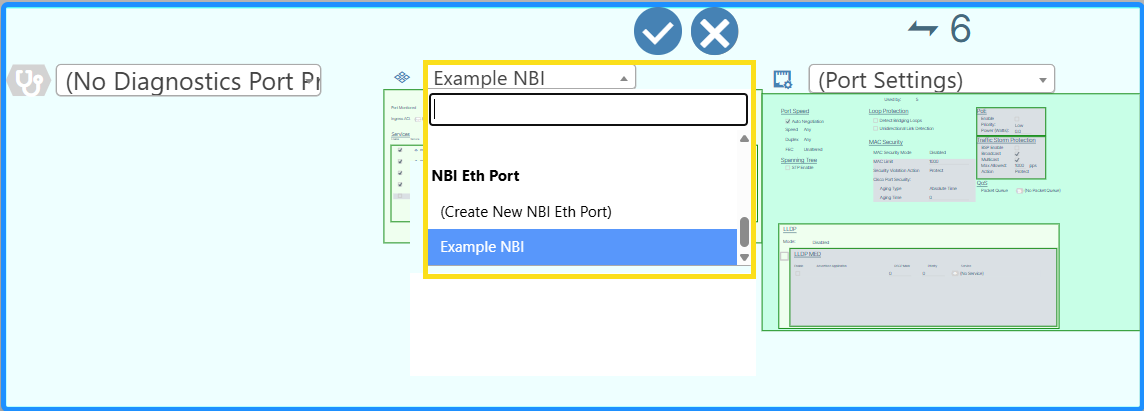This screenshot has width=1144, height=411.
Task: Toggle Auto Negotiation checkbox under Port Speed
Action: [788, 121]
